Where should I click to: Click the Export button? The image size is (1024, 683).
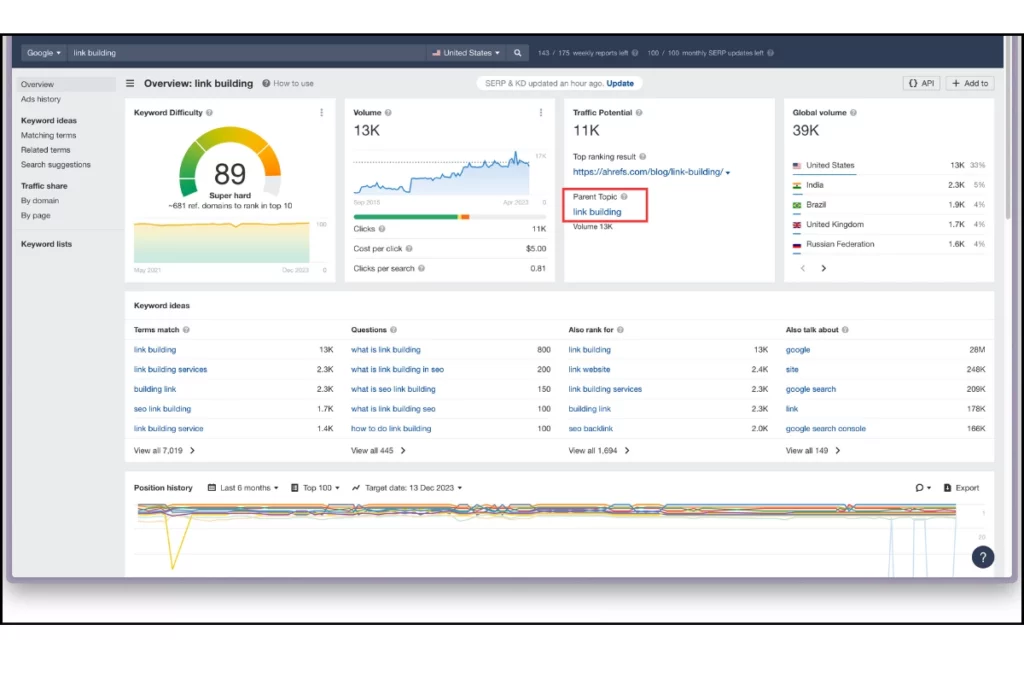click(961, 488)
